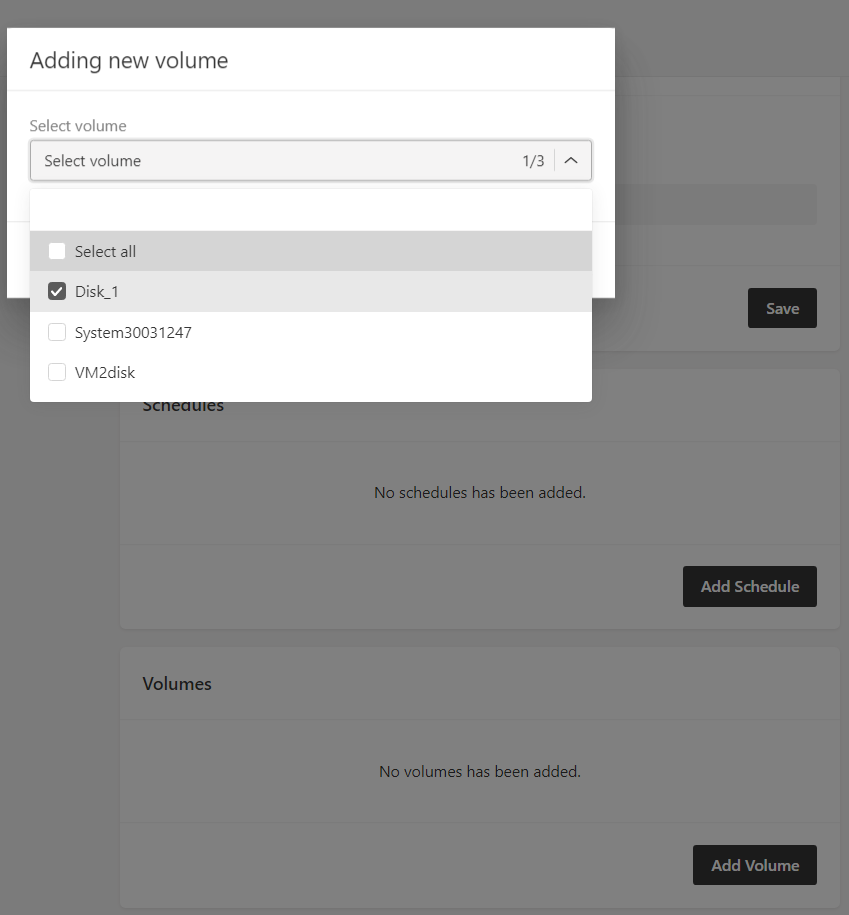Click the Select volume field label
Image resolution: width=849 pixels, height=915 pixels.
coord(78,126)
